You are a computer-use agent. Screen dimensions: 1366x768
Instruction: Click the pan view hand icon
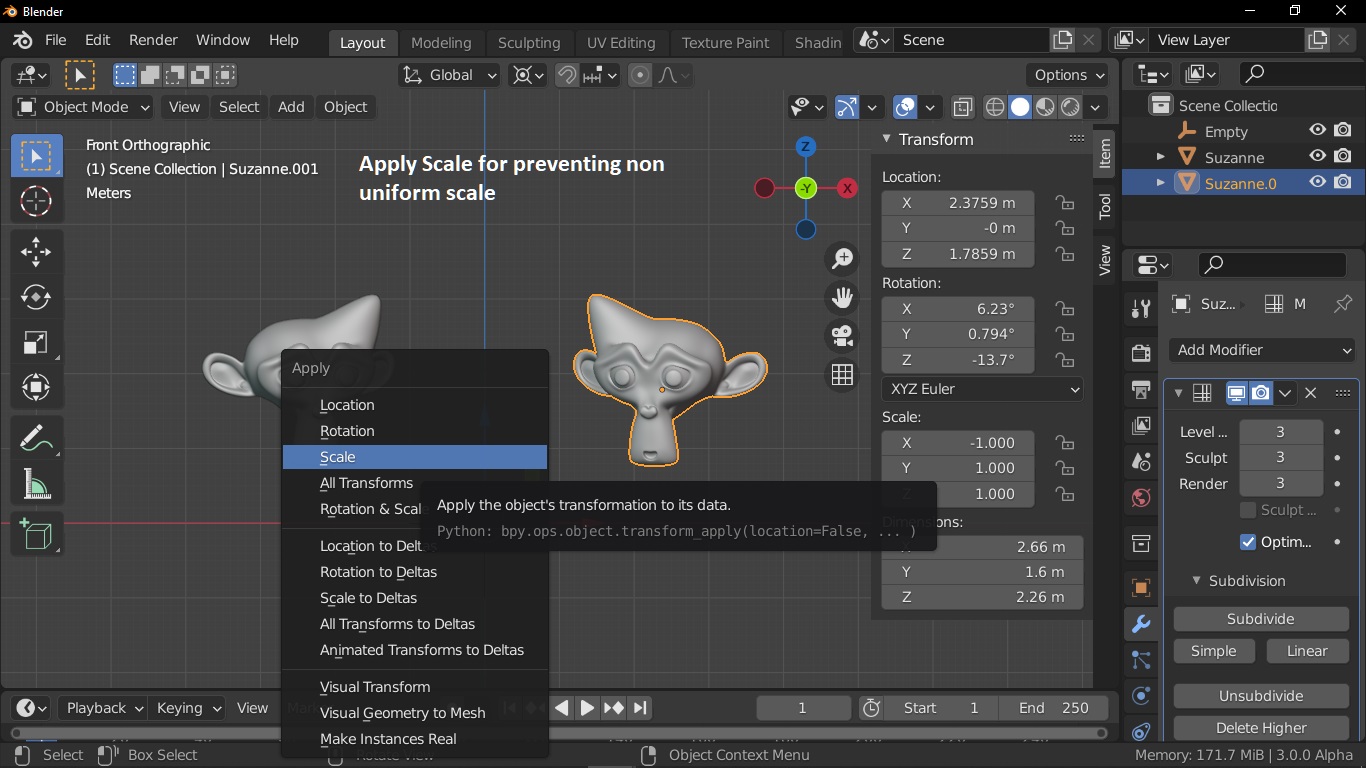(x=842, y=297)
